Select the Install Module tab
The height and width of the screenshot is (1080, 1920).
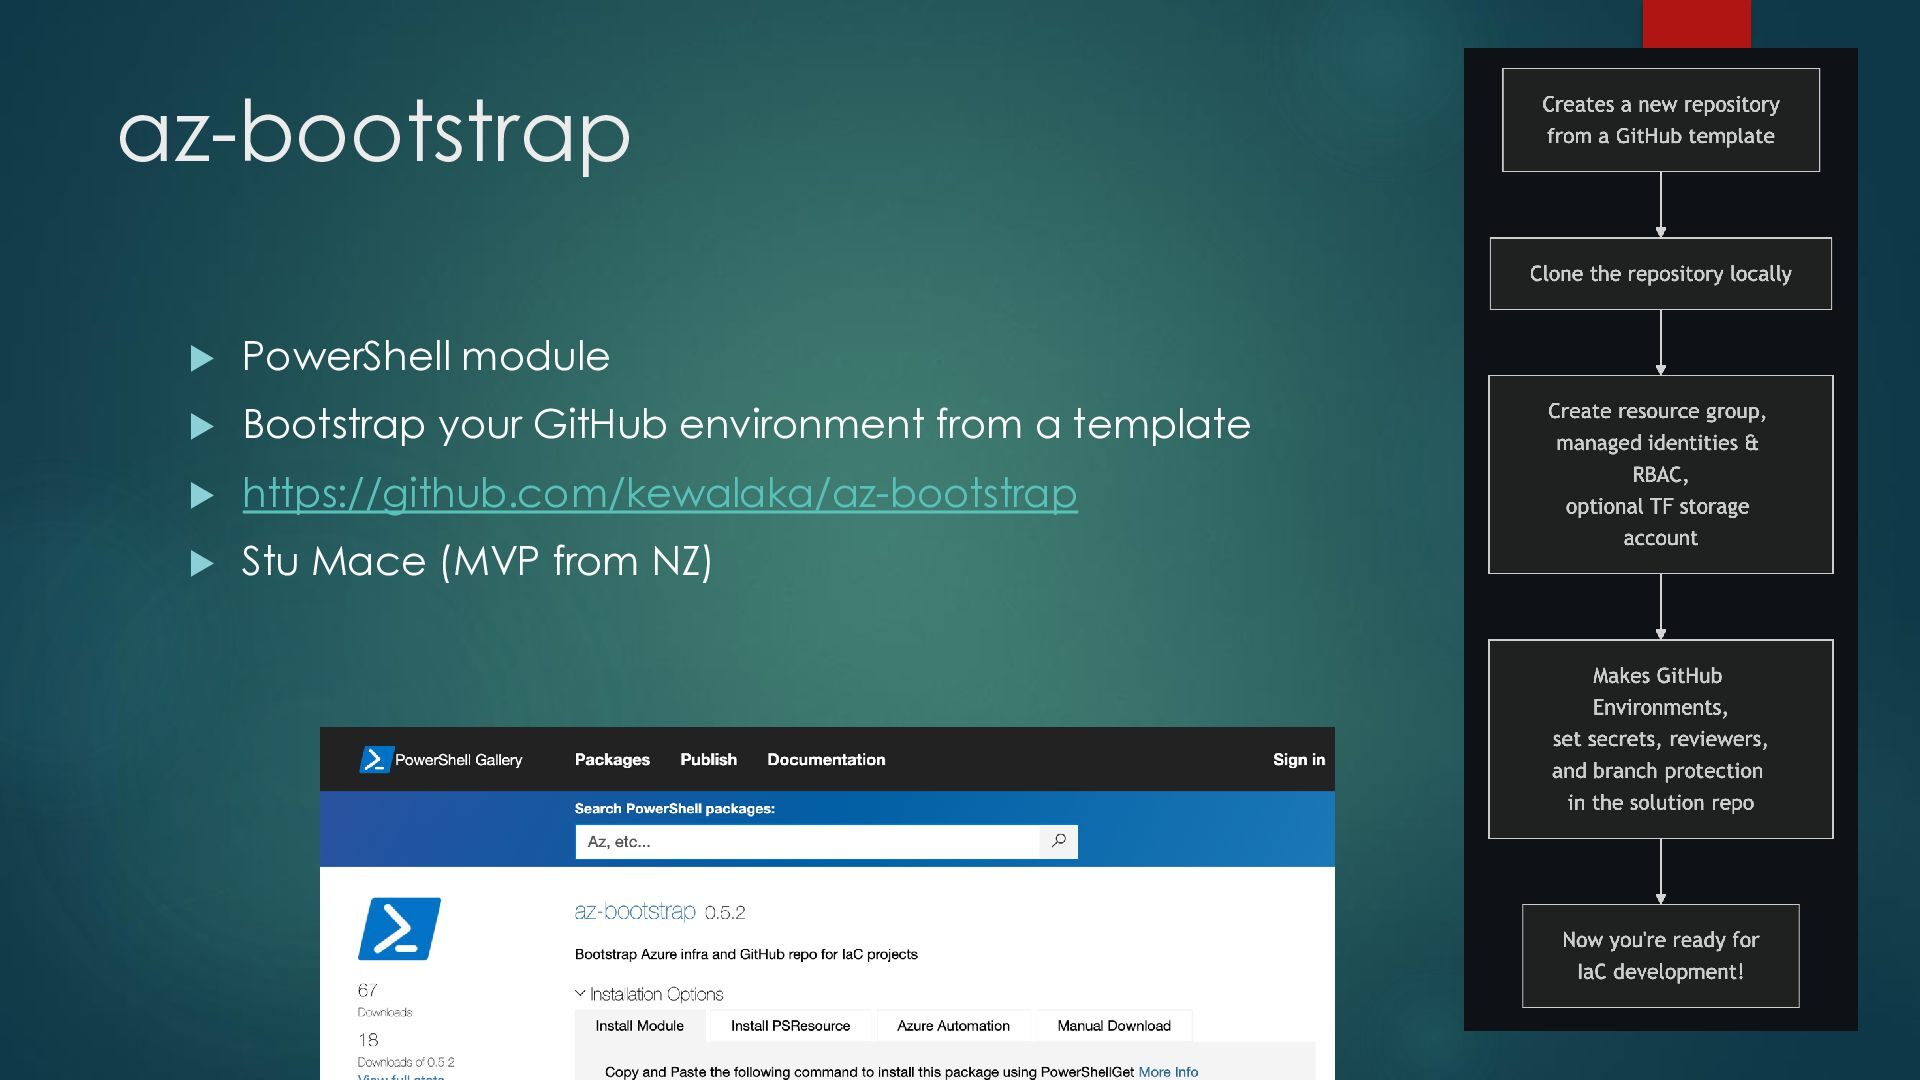coord(639,1026)
